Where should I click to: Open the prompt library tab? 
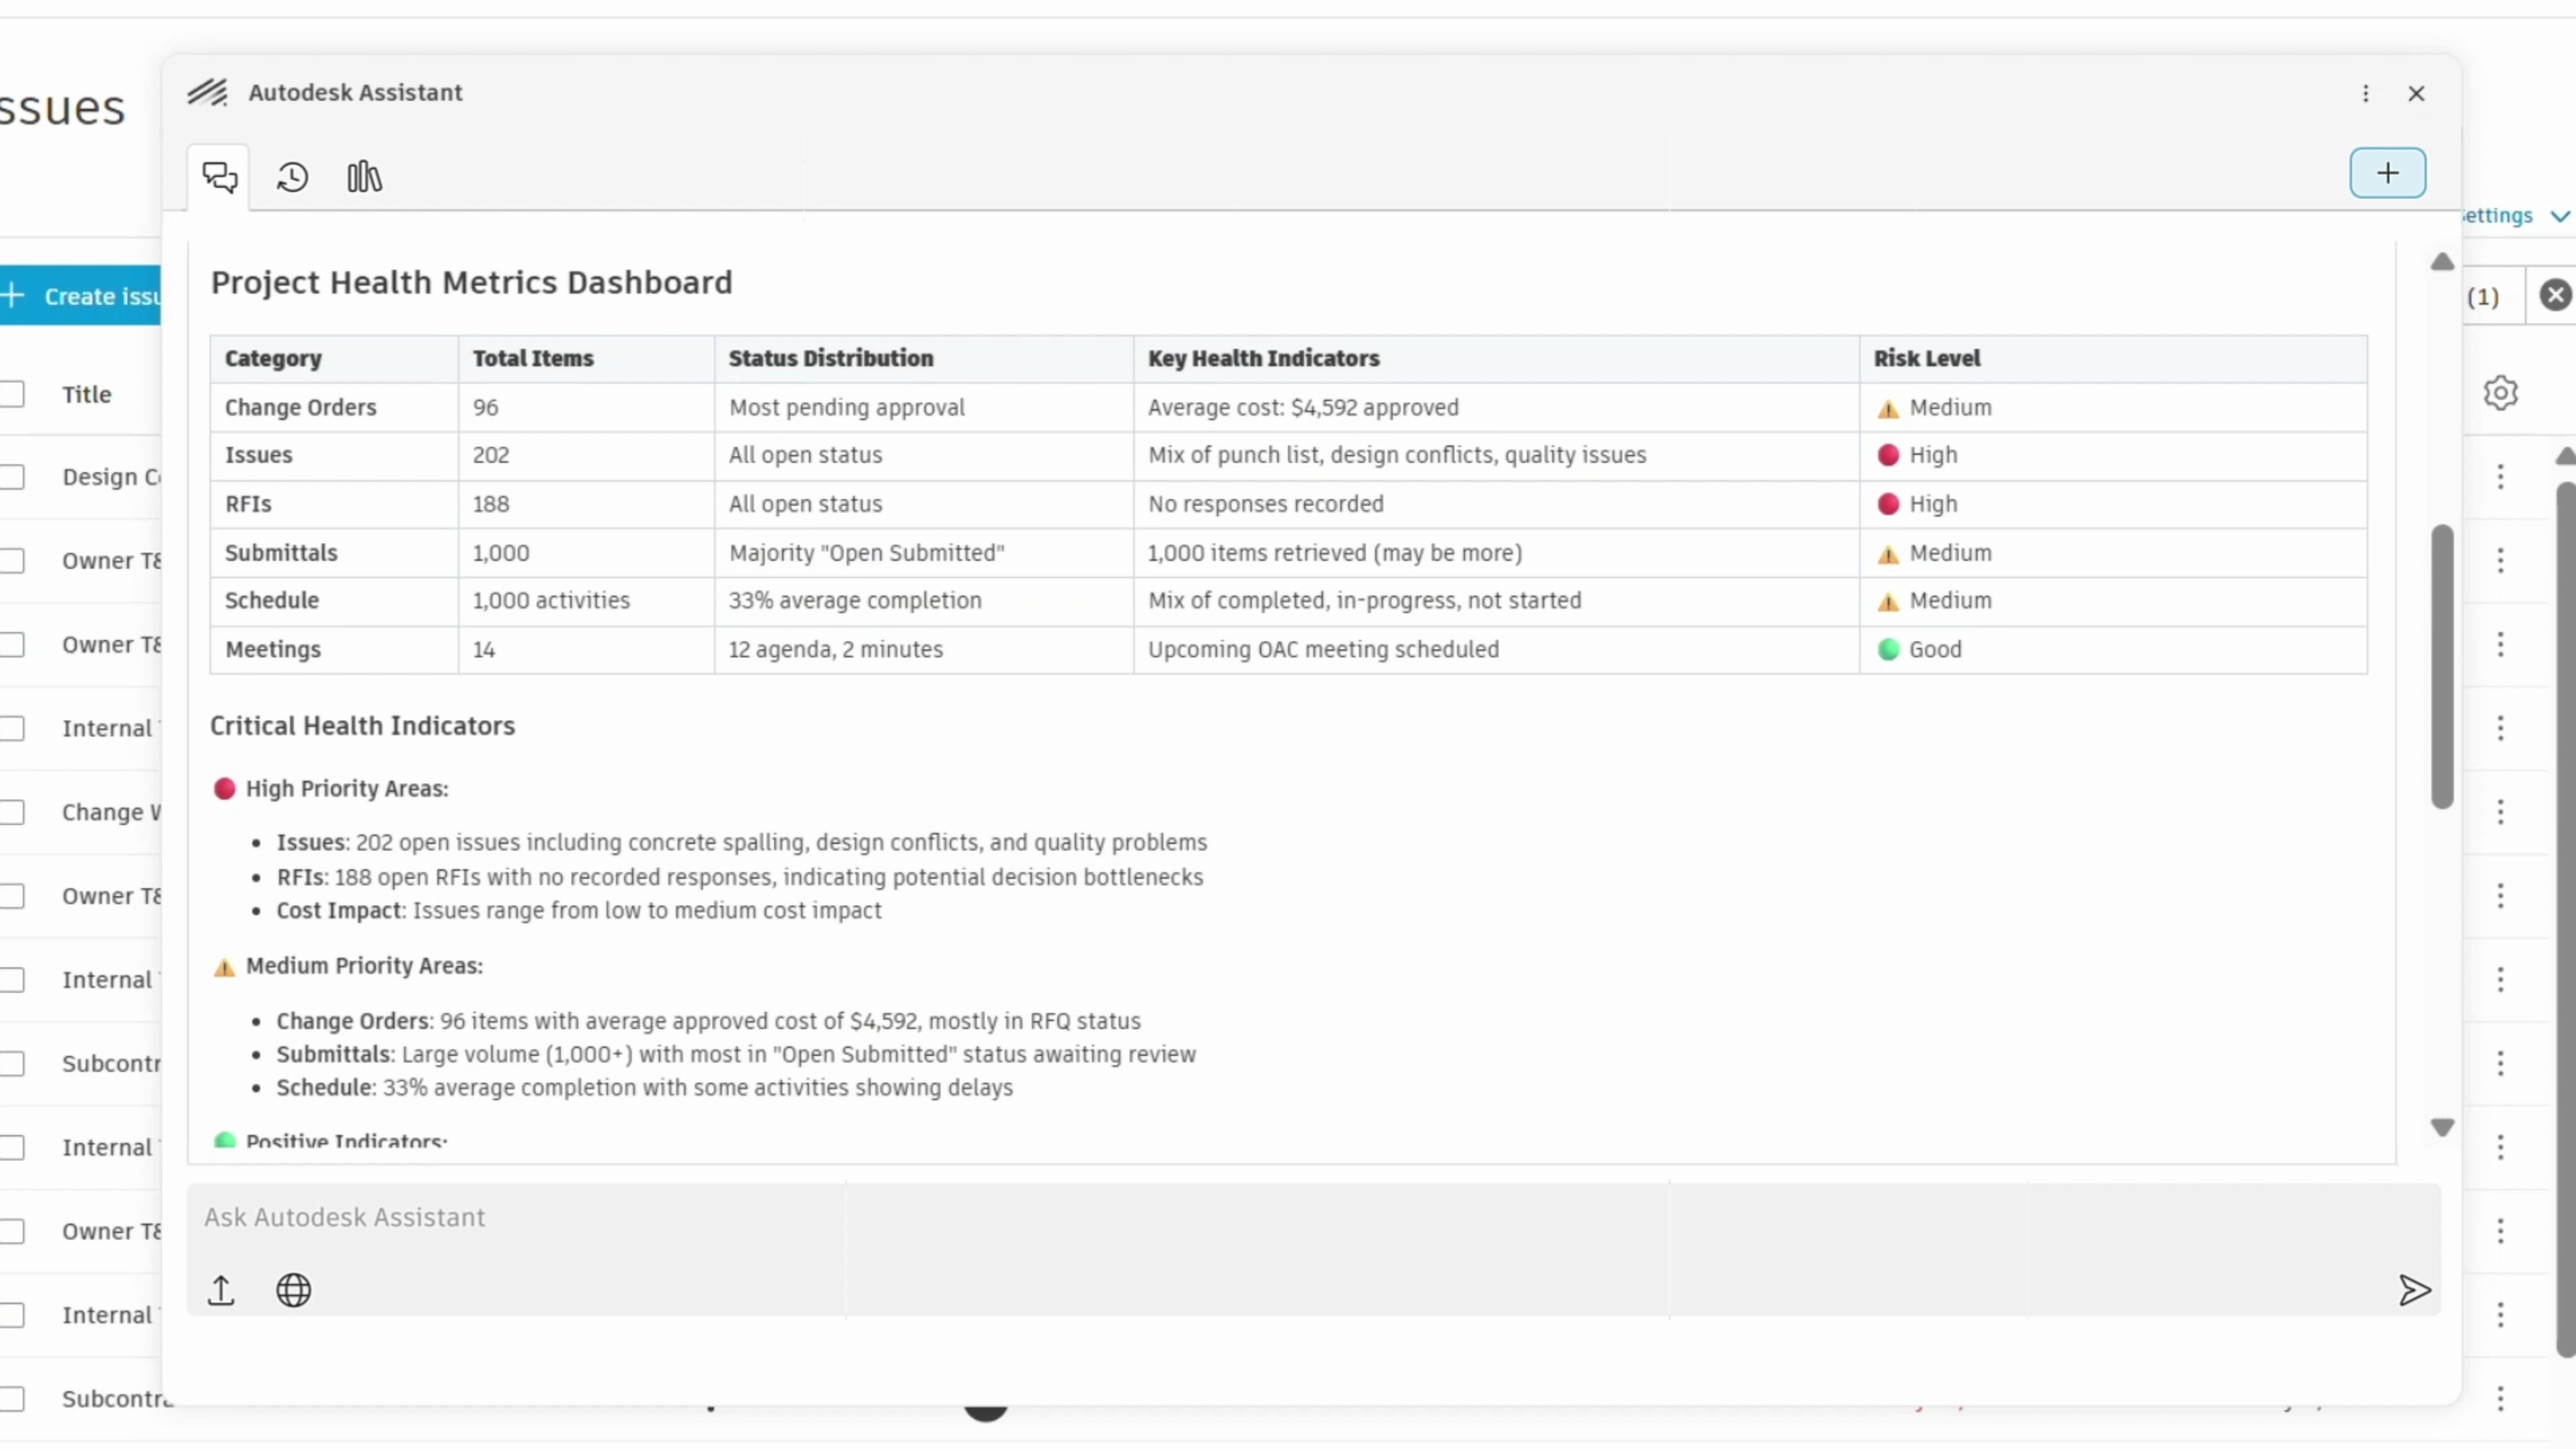tap(364, 177)
